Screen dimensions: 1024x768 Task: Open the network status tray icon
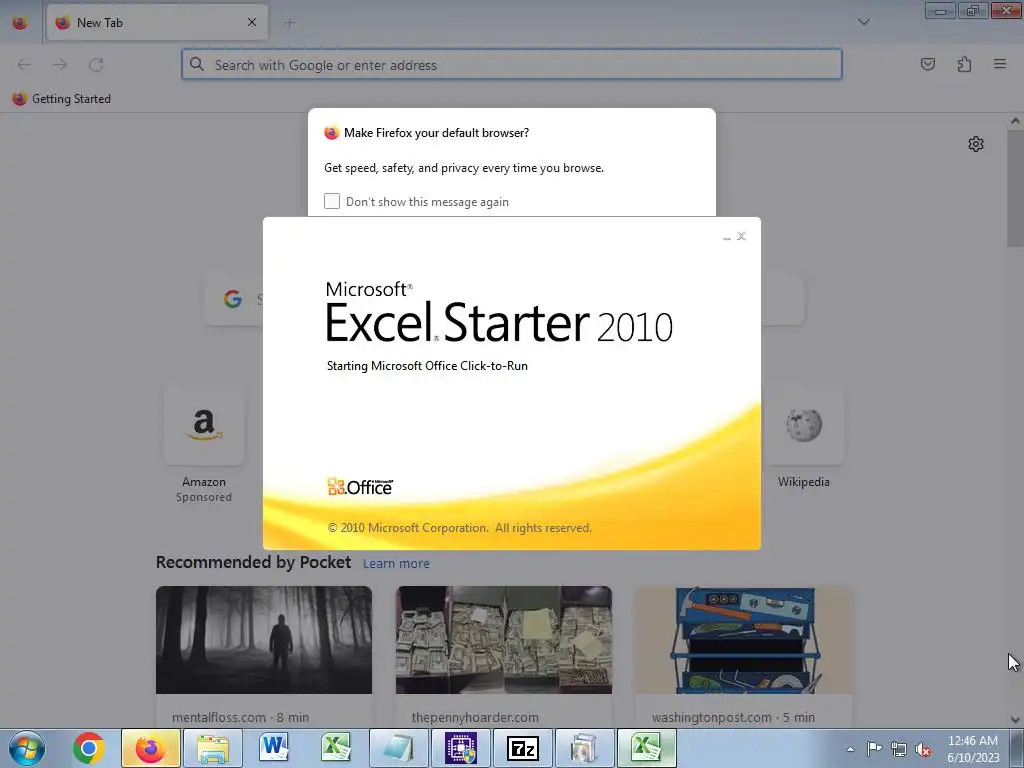pos(899,749)
